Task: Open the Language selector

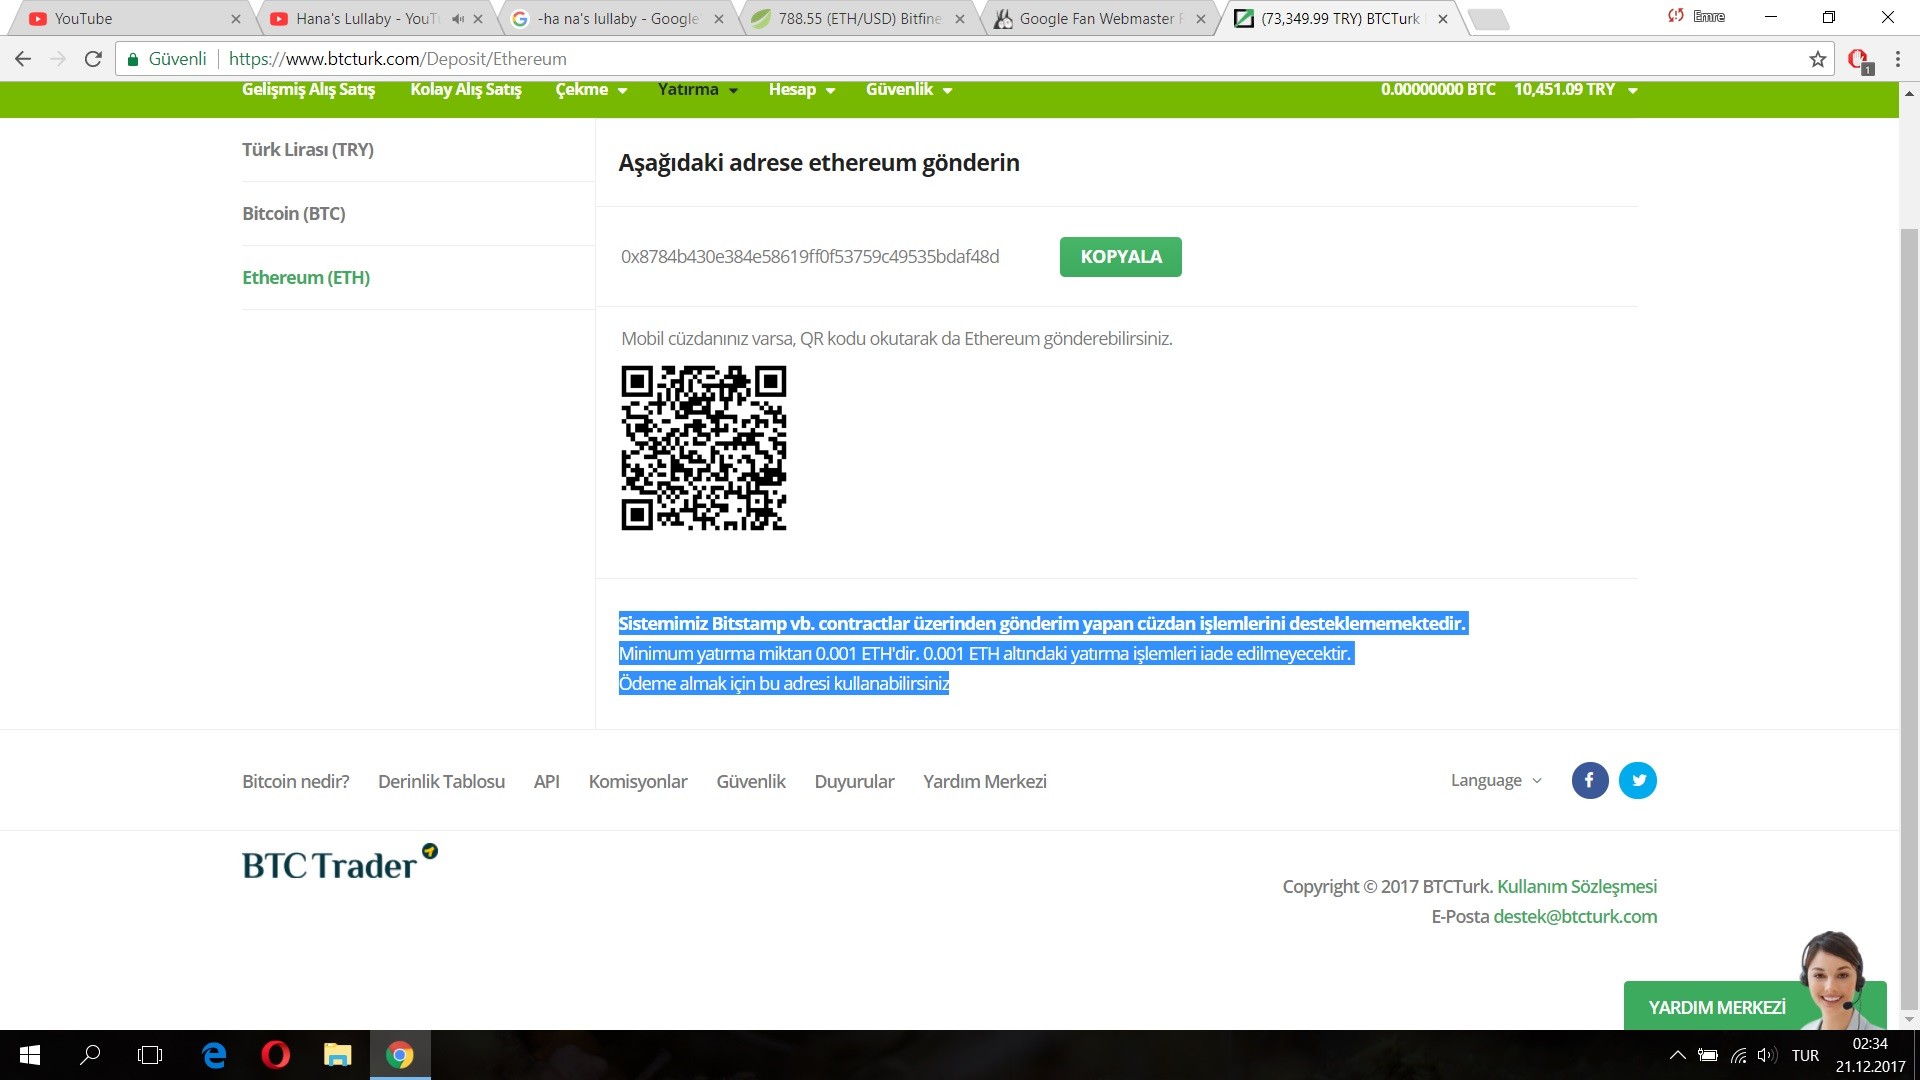Action: point(1496,780)
